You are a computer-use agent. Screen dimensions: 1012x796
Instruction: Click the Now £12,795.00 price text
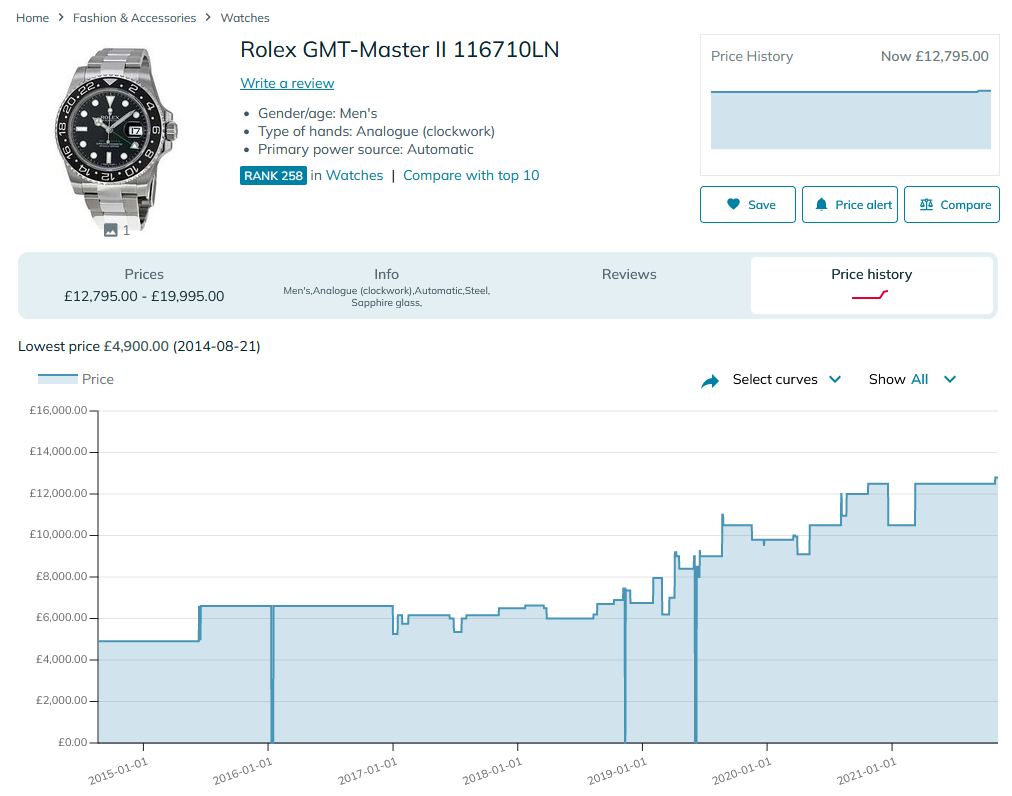click(x=935, y=57)
